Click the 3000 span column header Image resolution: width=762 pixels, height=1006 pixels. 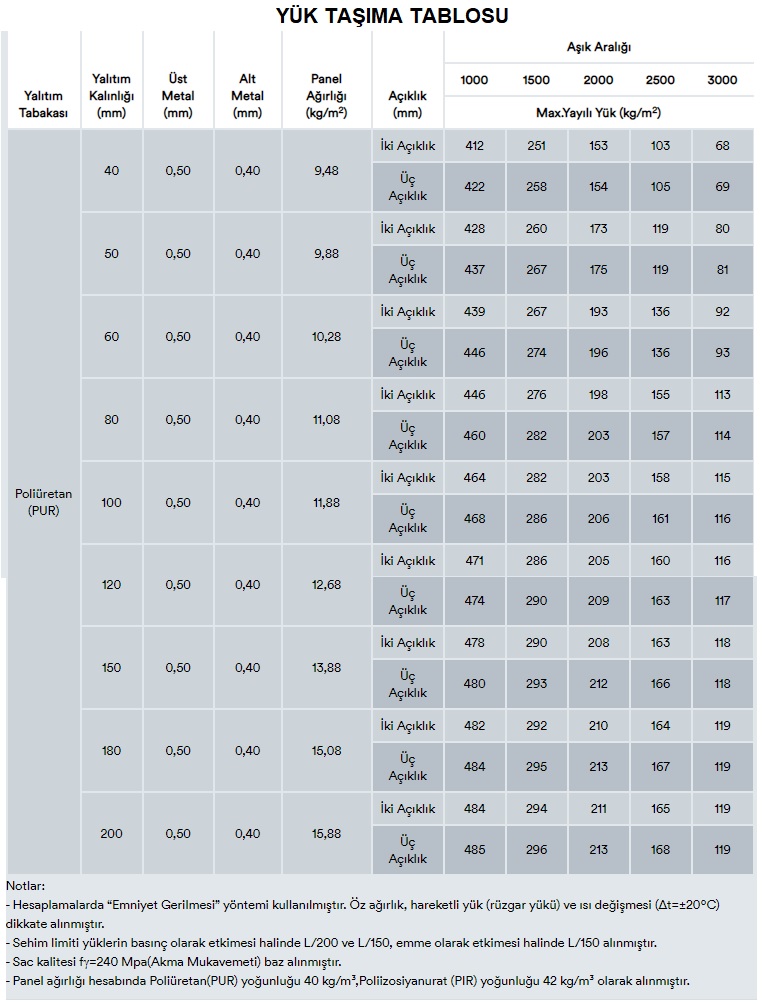[722, 80]
